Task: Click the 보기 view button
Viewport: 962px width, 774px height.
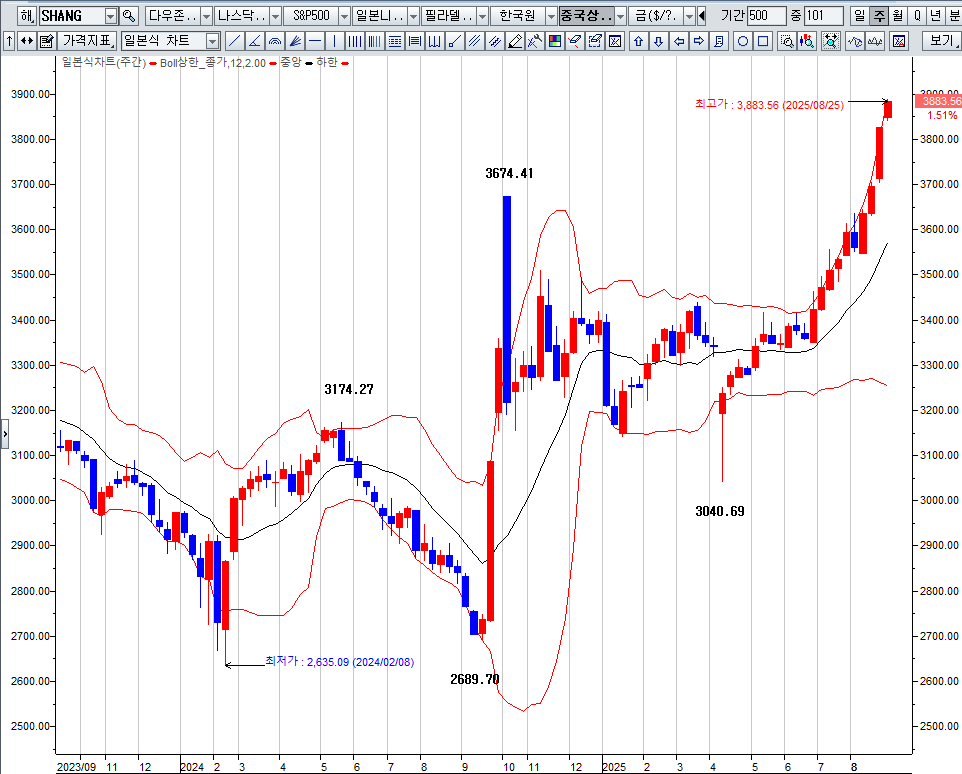Action: [940, 41]
